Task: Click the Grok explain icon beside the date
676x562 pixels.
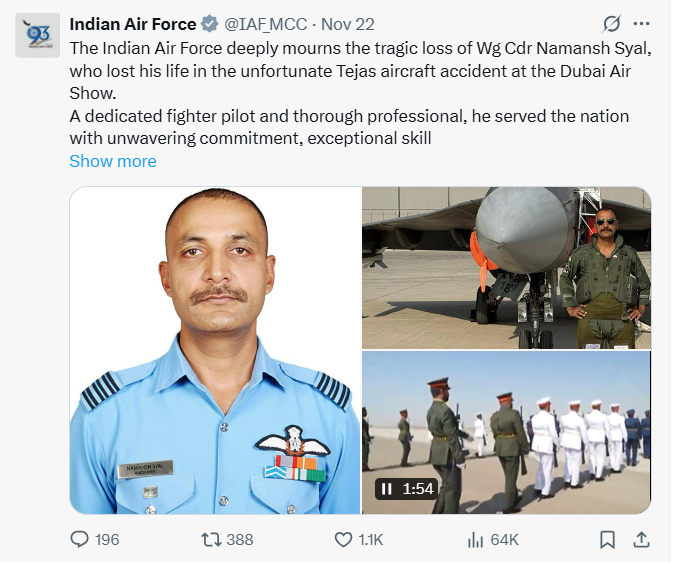Action: tap(612, 24)
